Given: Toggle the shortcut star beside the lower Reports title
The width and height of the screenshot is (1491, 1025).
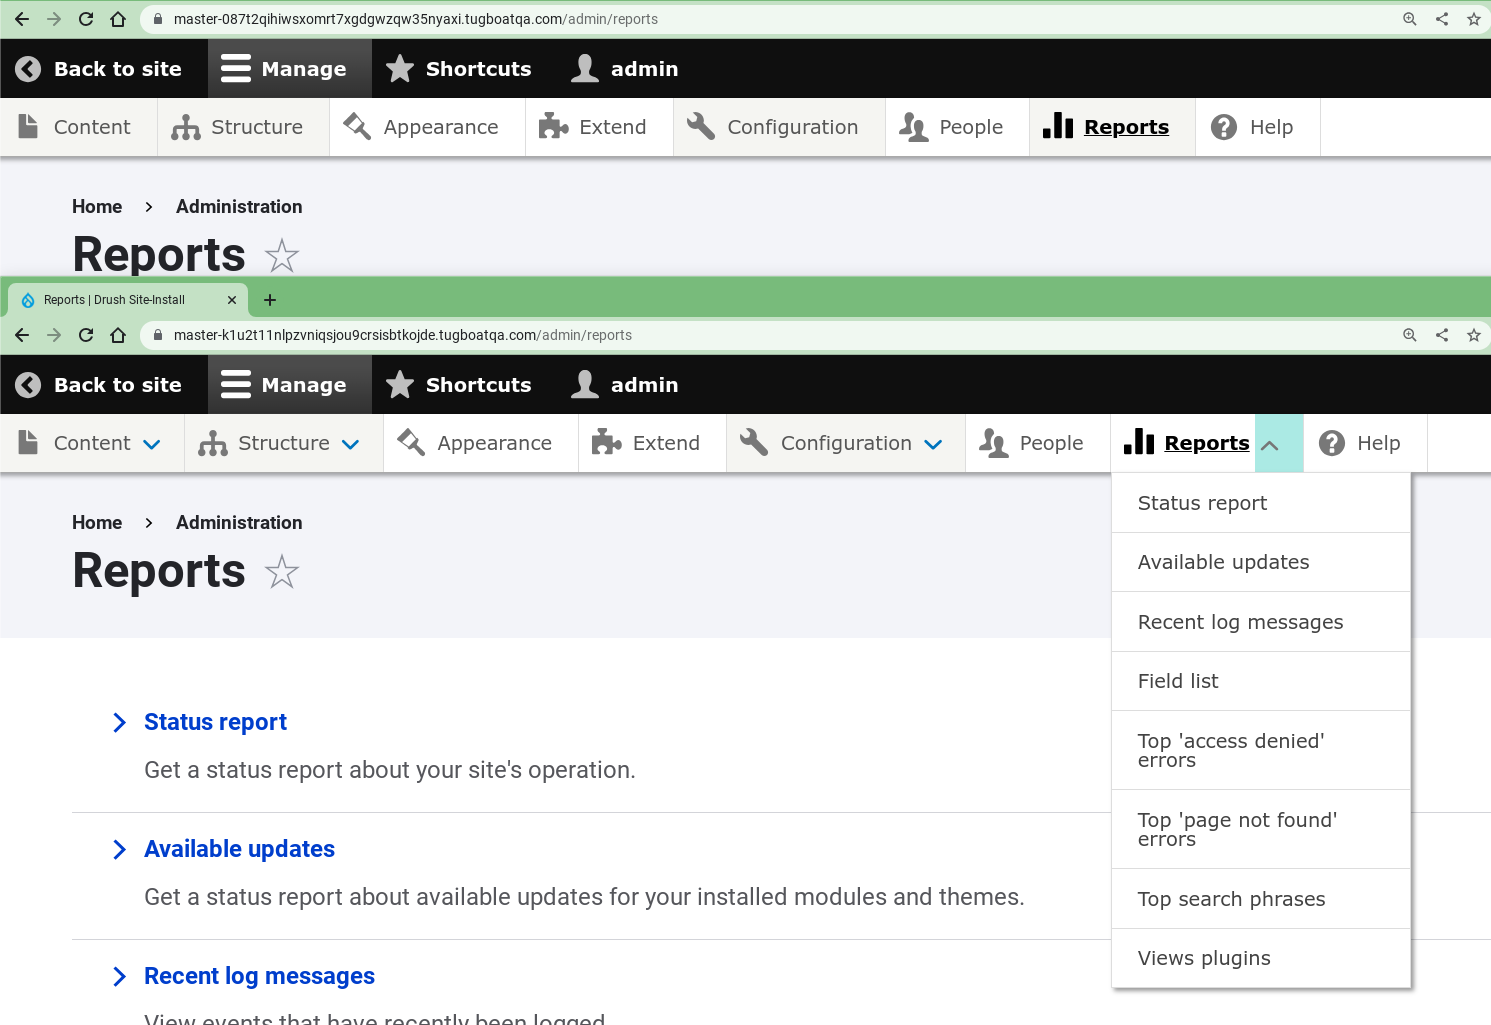Looking at the screenshot, I should click(x=282, y=572).
